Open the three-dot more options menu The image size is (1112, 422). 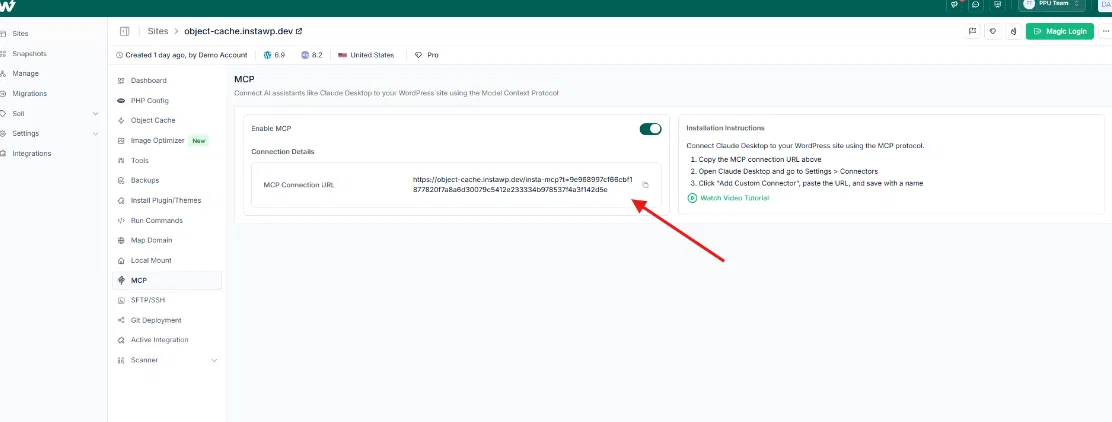1105,31
